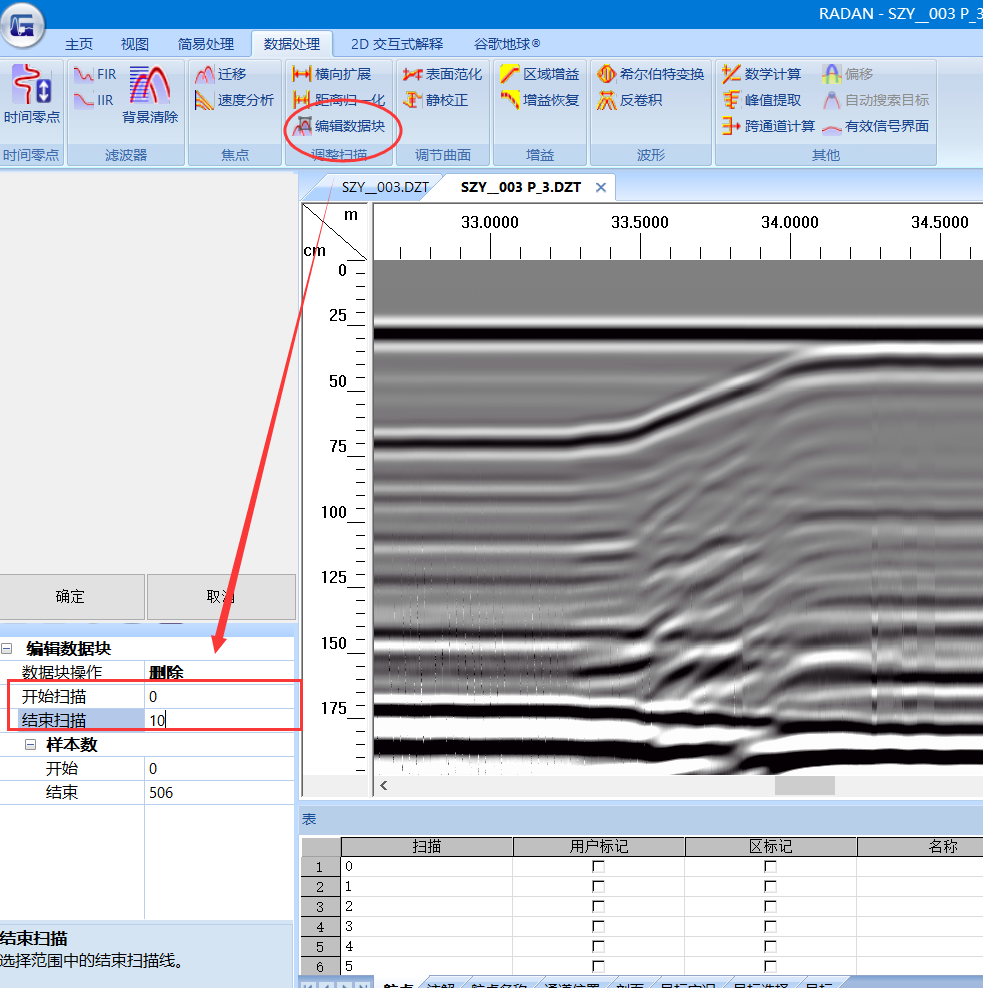Tick 区标记 checkbox in row 2
The height and width of the screenshot is (988, 983).
pyautogui.click(x=770, y=887)
